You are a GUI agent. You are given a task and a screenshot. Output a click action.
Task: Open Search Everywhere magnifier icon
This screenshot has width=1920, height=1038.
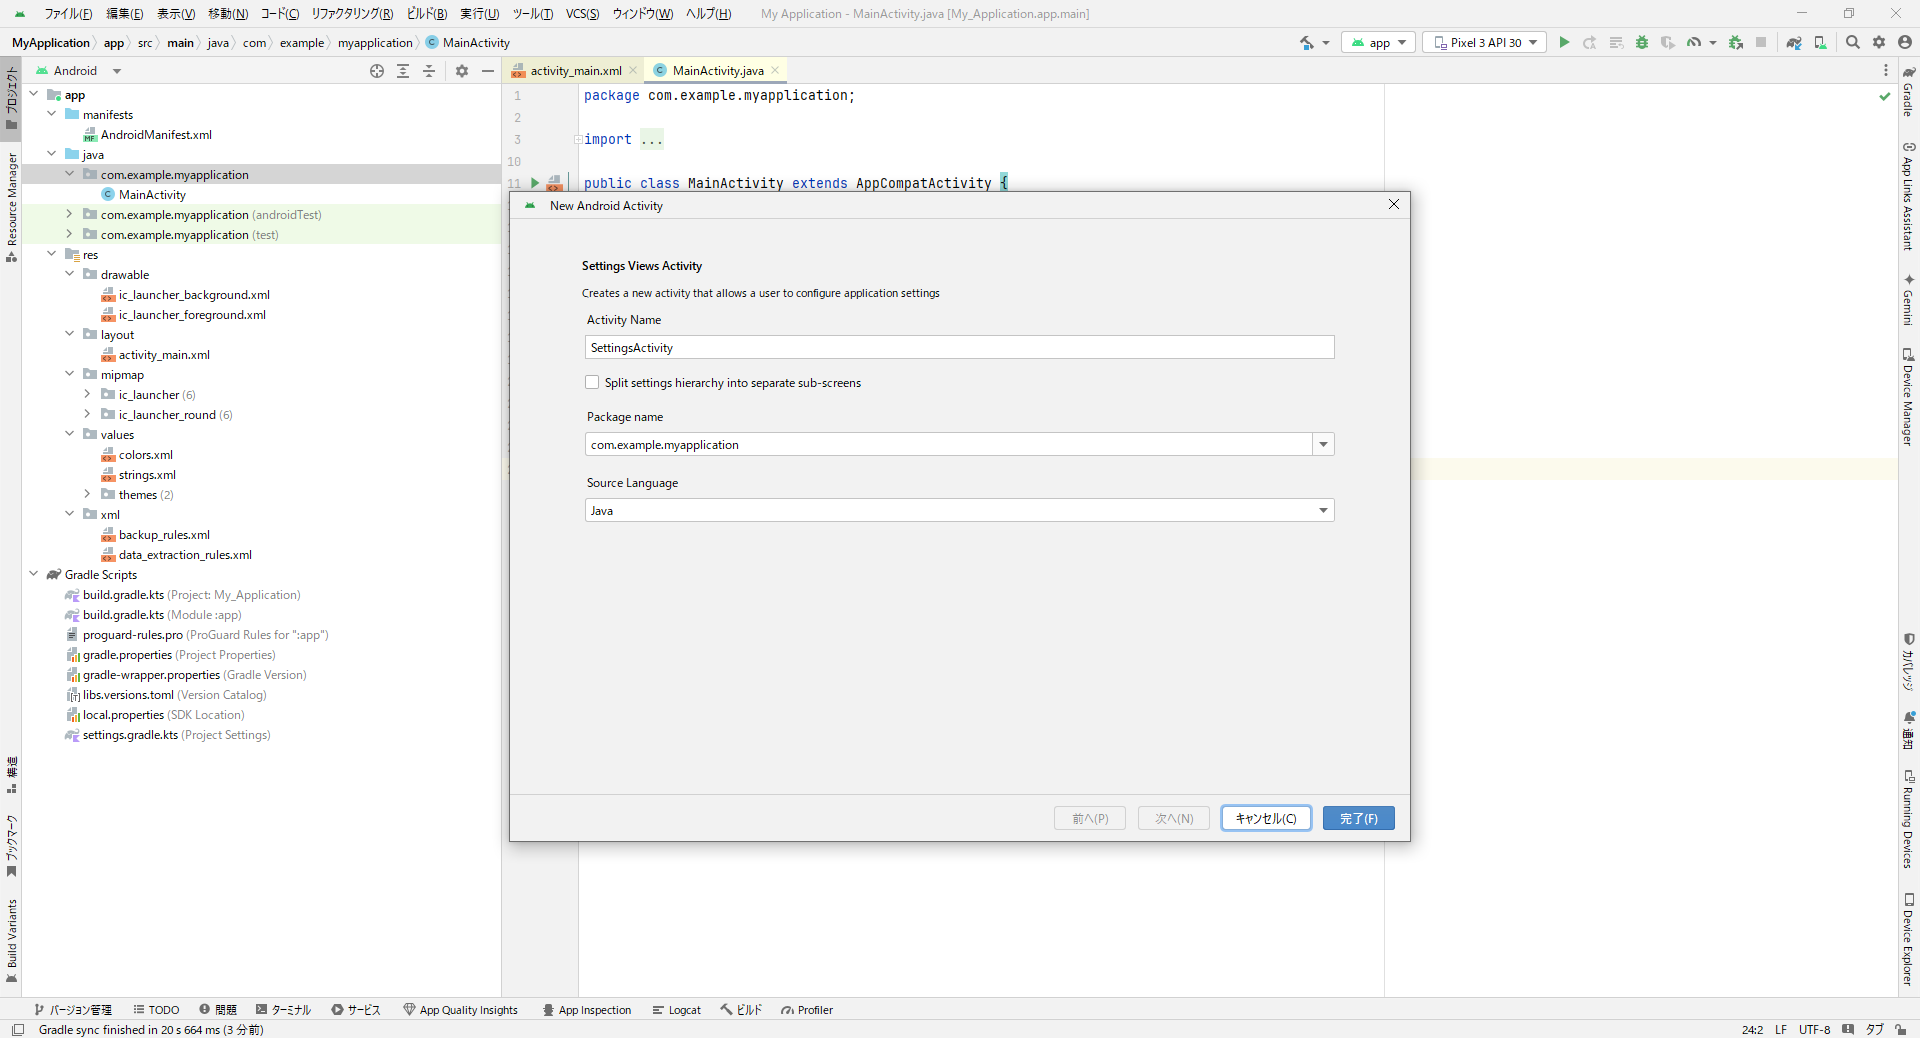pos(1853,42)
